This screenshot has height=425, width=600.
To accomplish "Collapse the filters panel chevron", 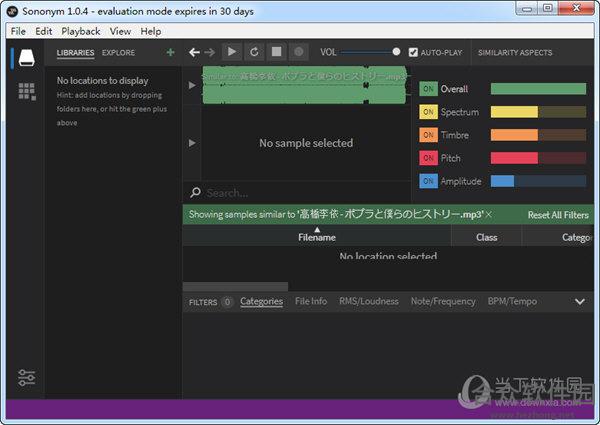I will 580,301.
